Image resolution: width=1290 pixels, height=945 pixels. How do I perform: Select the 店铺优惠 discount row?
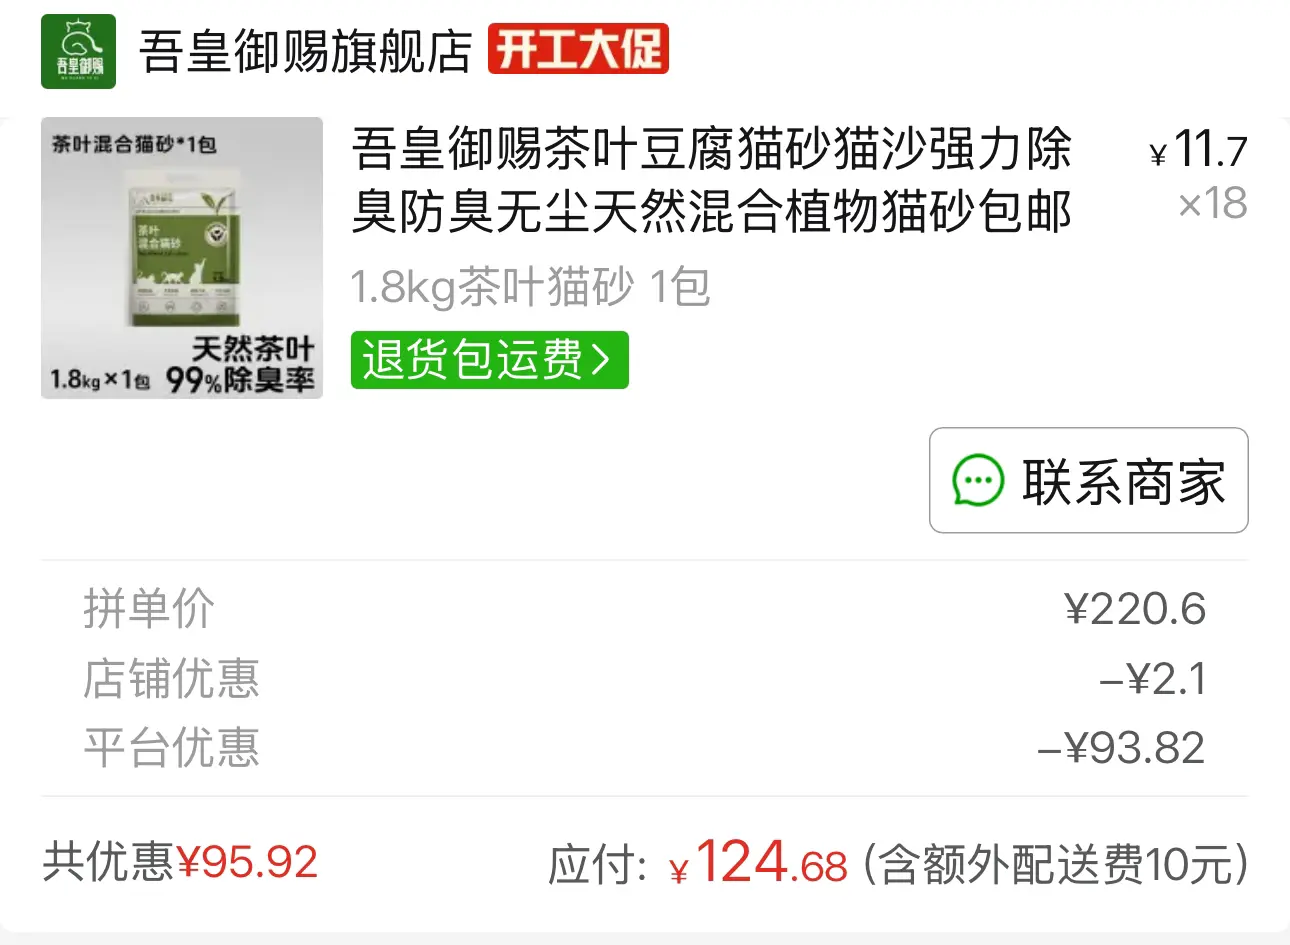pyautogui.click(x=645, y=679)
